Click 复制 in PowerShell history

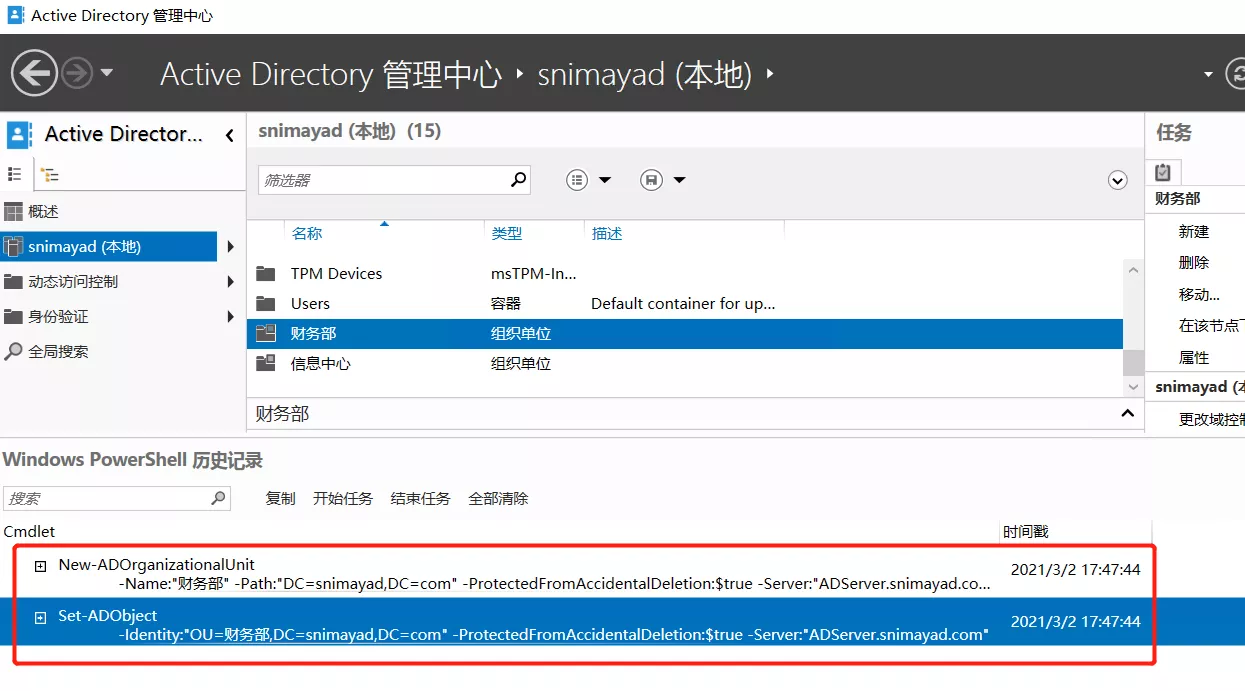click(280, 498)
